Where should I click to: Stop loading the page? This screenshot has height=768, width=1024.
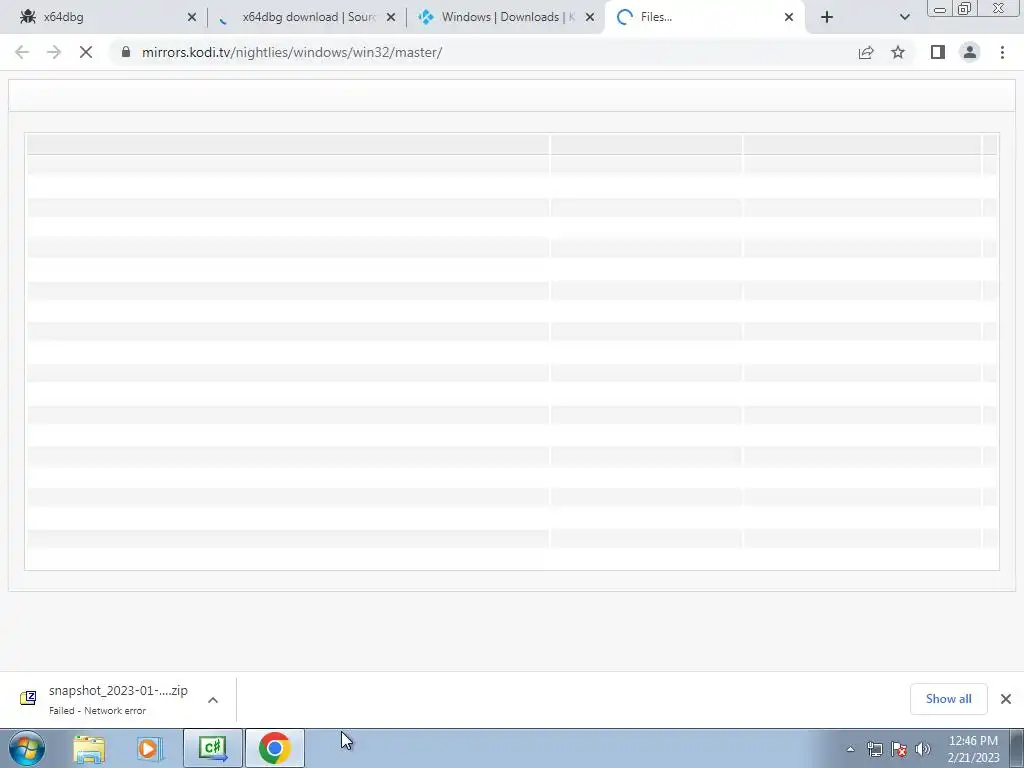pyautogui.click(x=86, y=52)
